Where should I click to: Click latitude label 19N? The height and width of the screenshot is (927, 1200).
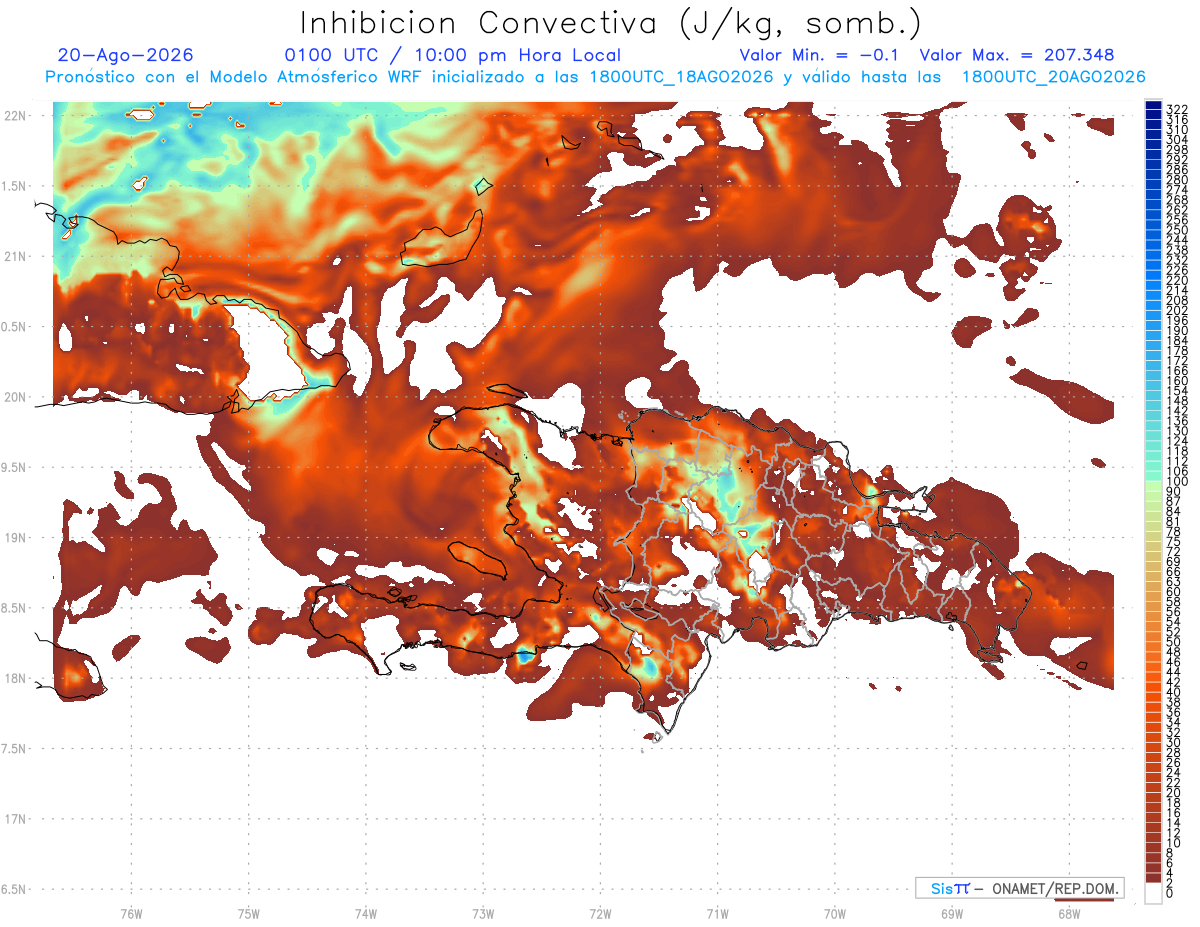(x=14, y=538)
